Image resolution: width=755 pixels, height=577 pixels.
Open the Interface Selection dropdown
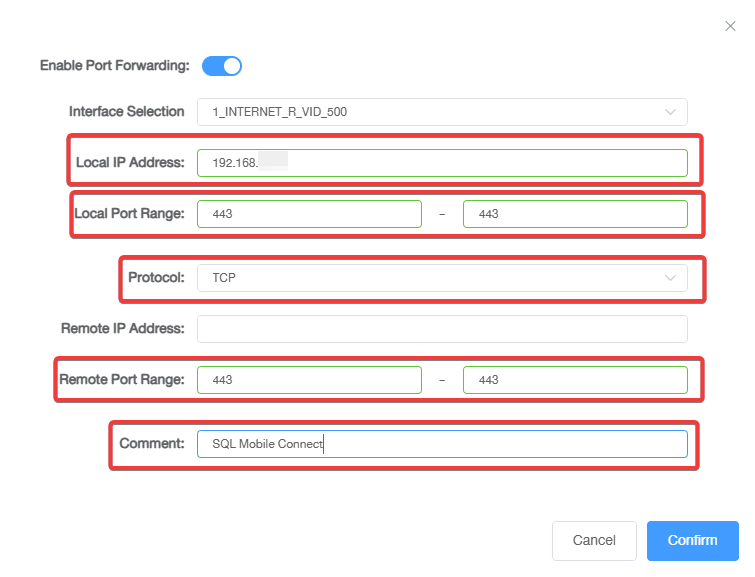click(430, 112)
